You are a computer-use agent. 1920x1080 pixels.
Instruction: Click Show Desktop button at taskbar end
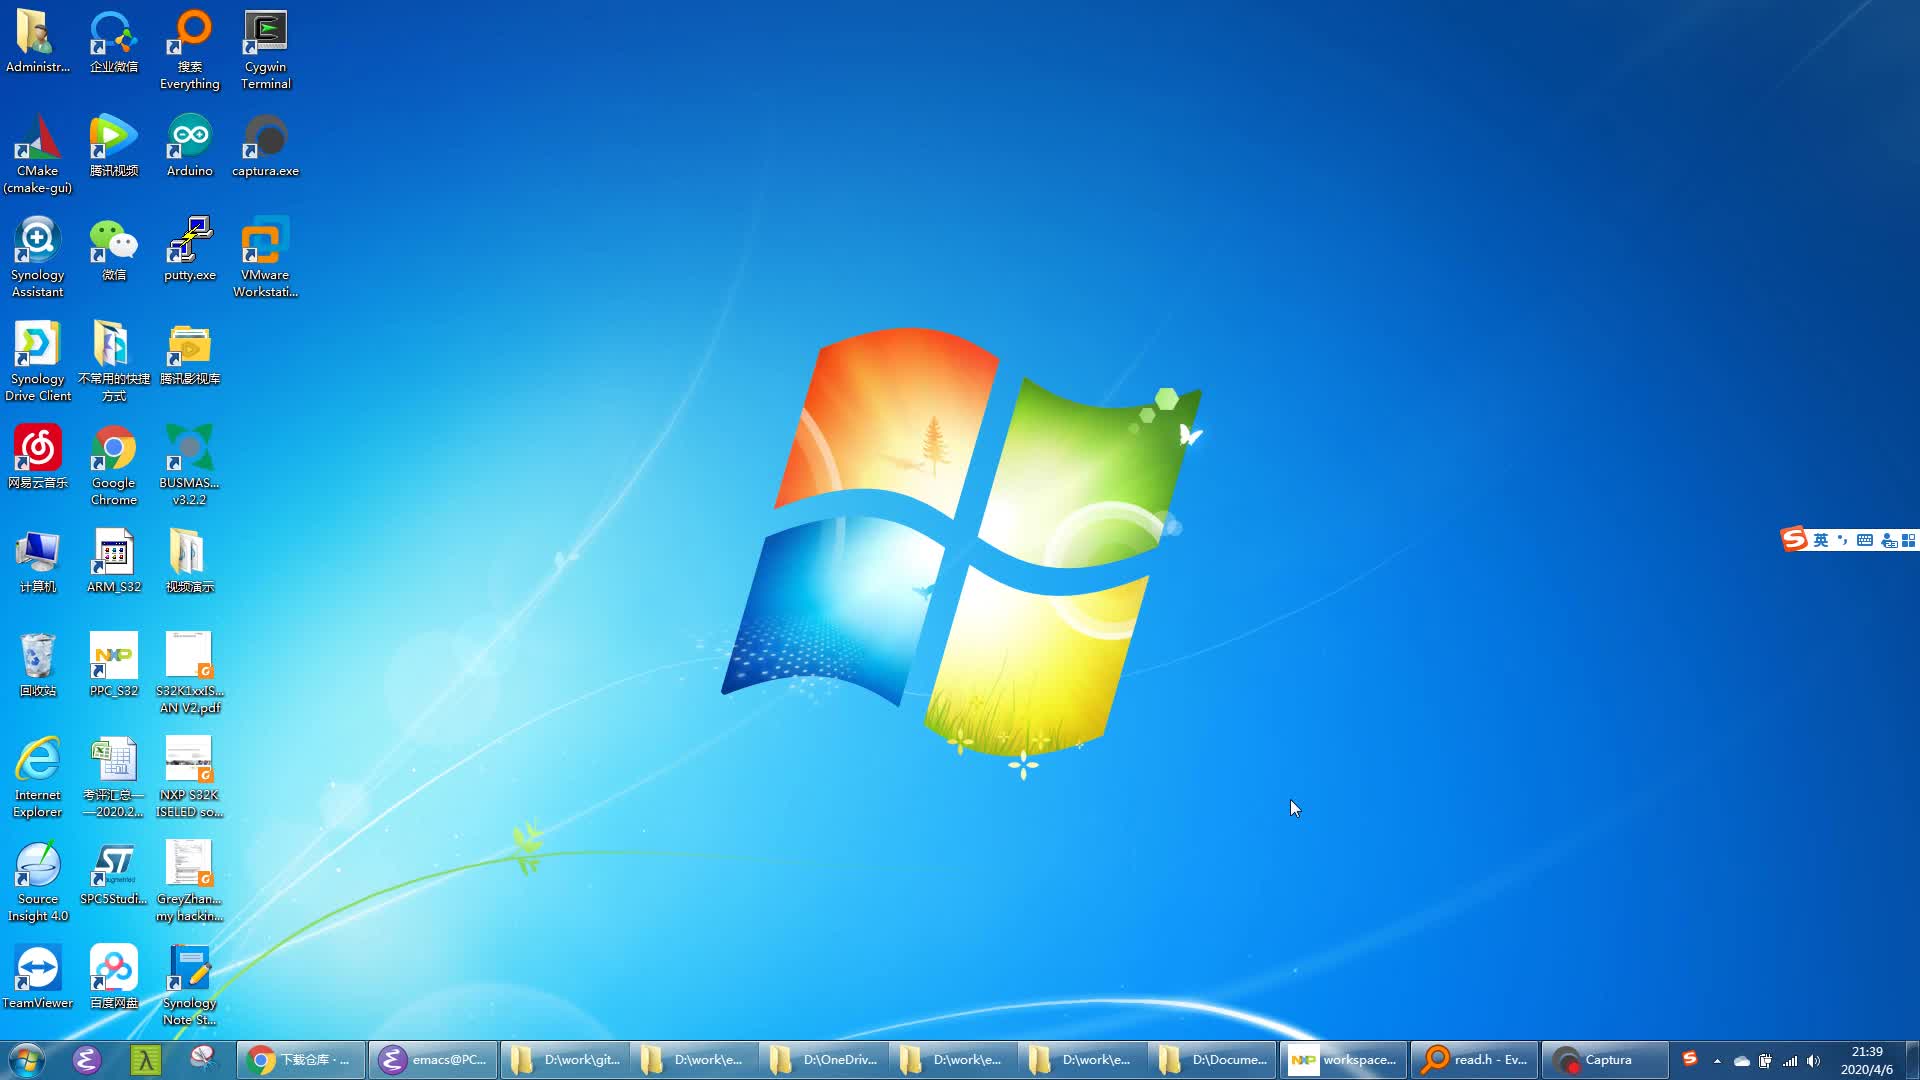coord(1912,1060)
